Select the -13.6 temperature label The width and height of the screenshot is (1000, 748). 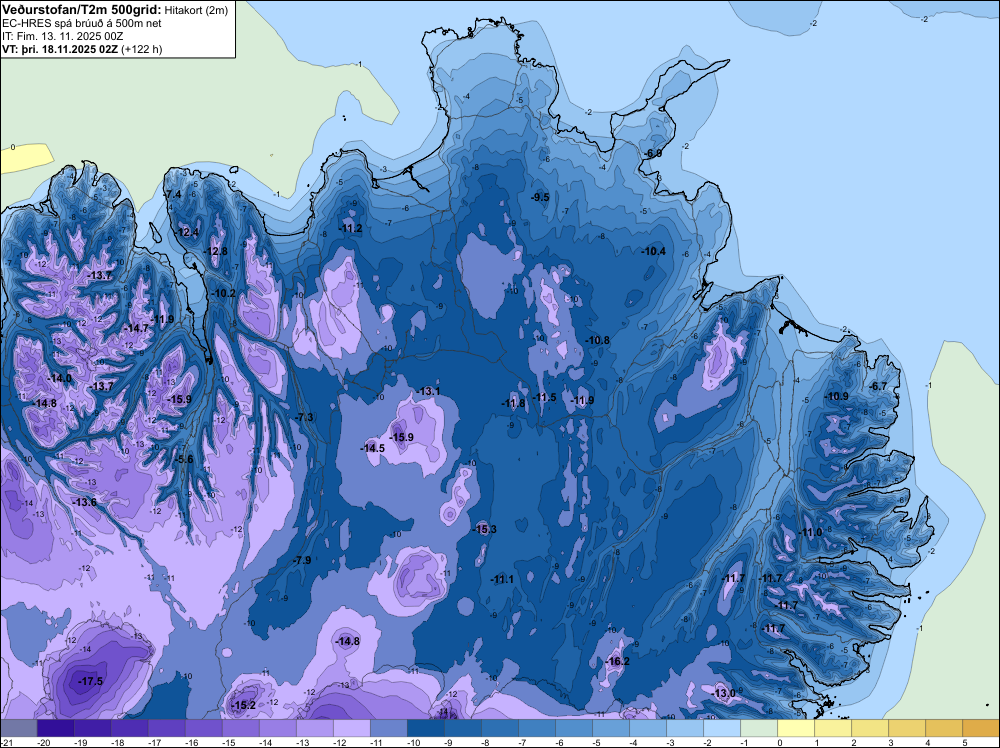84,502
